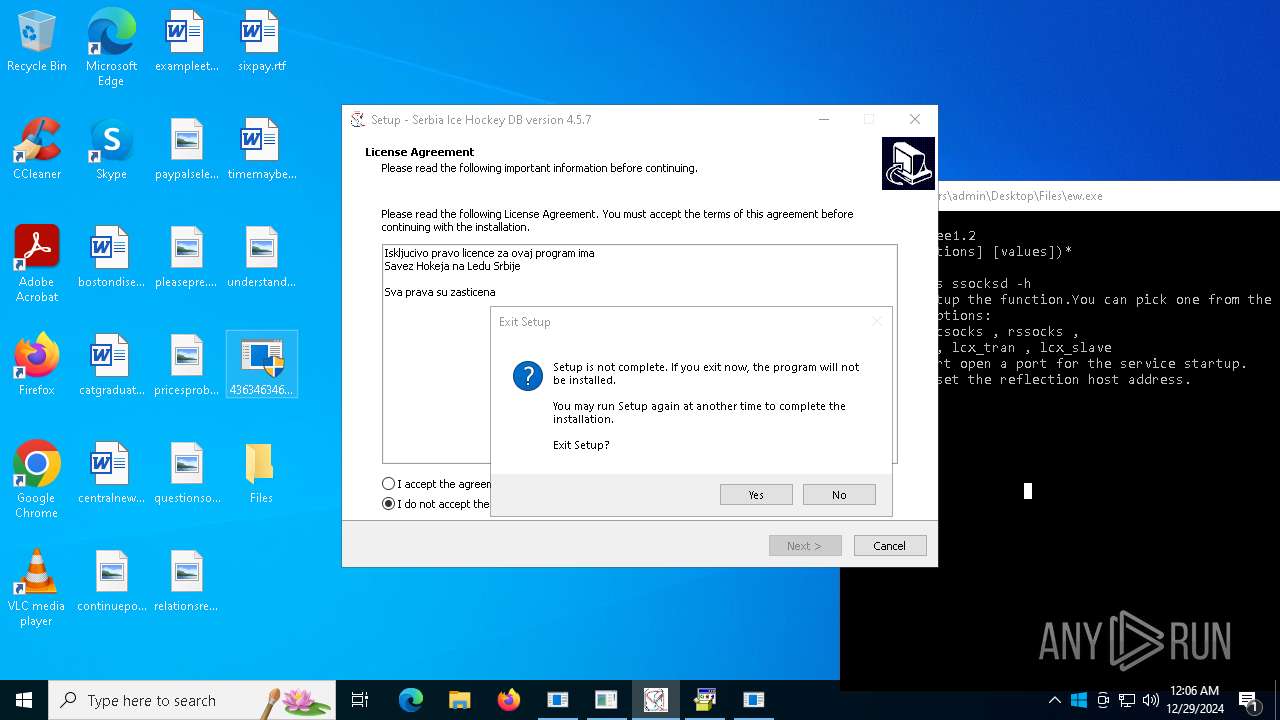Image resolution: width=1280 pixels, height=720 pixels.
Task: Open Task View on the taskbar
Action: pos(360,700)
